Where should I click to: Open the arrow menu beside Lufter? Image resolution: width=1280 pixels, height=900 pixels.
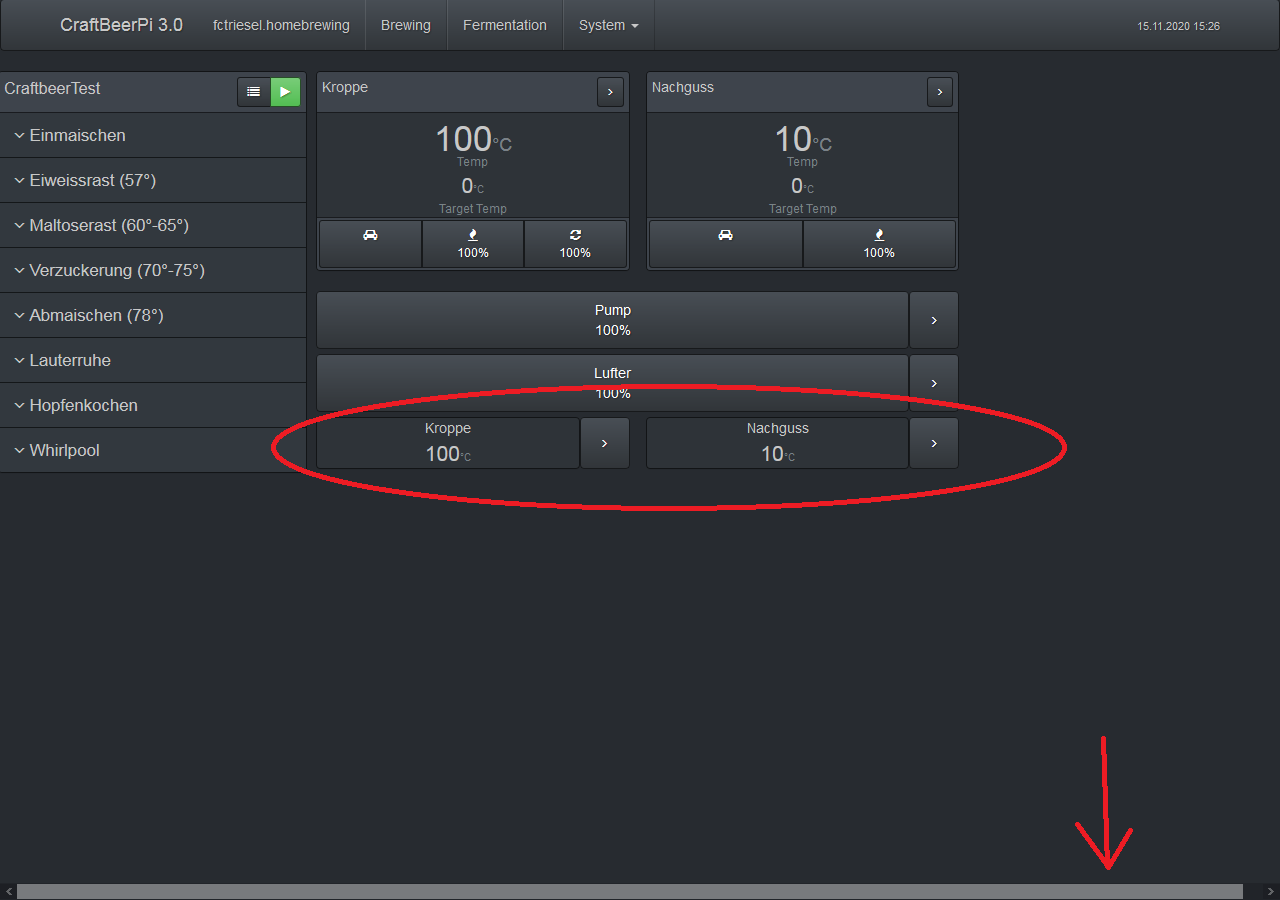[x=934, y=383]
